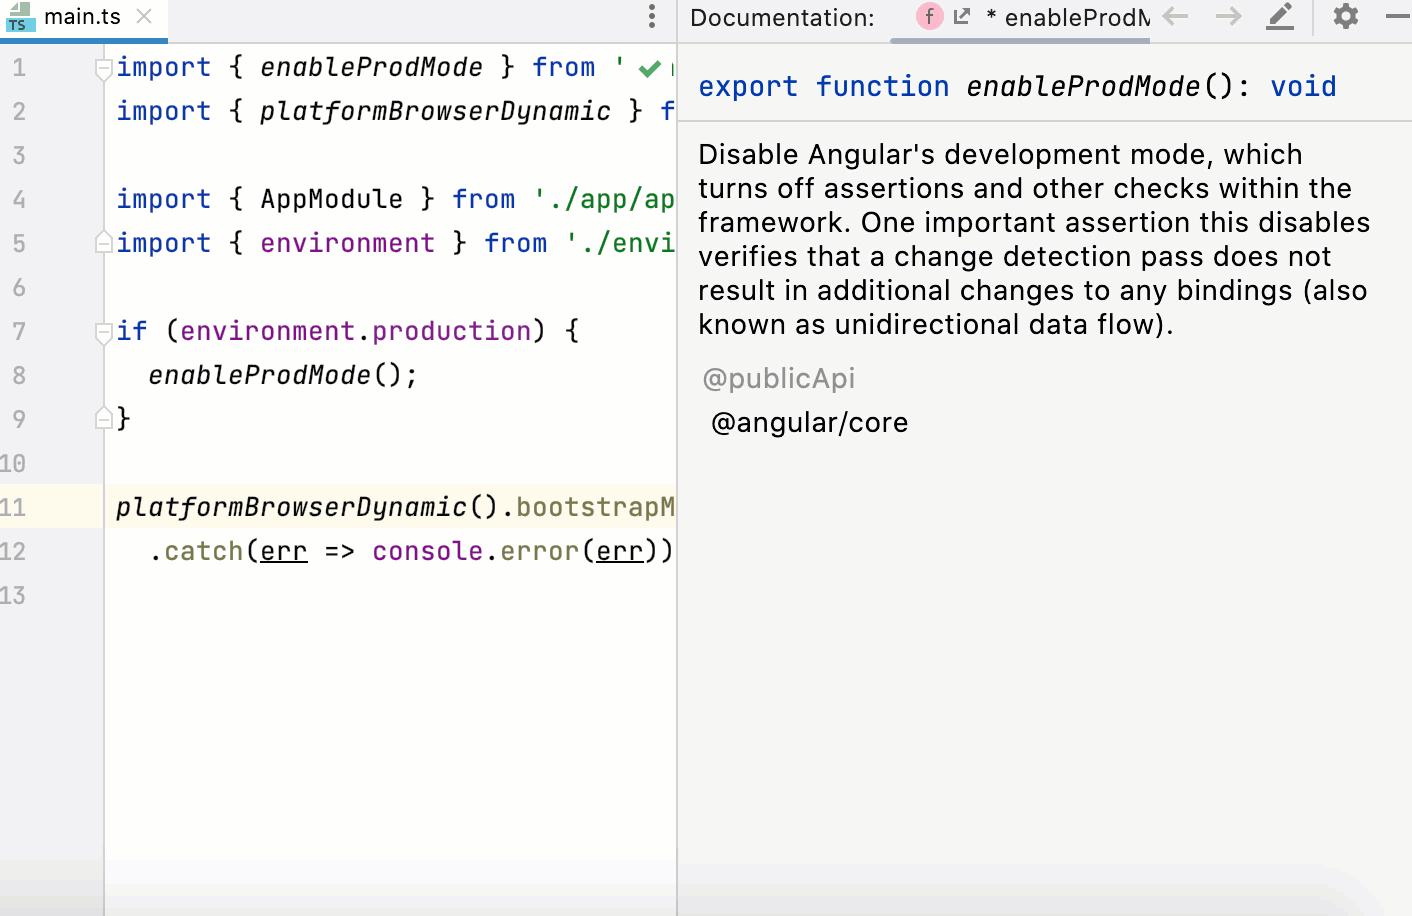Screen dimensions: 1412x916
Task: Collapse the imports block on line 1
Action: tap(103, 68)
